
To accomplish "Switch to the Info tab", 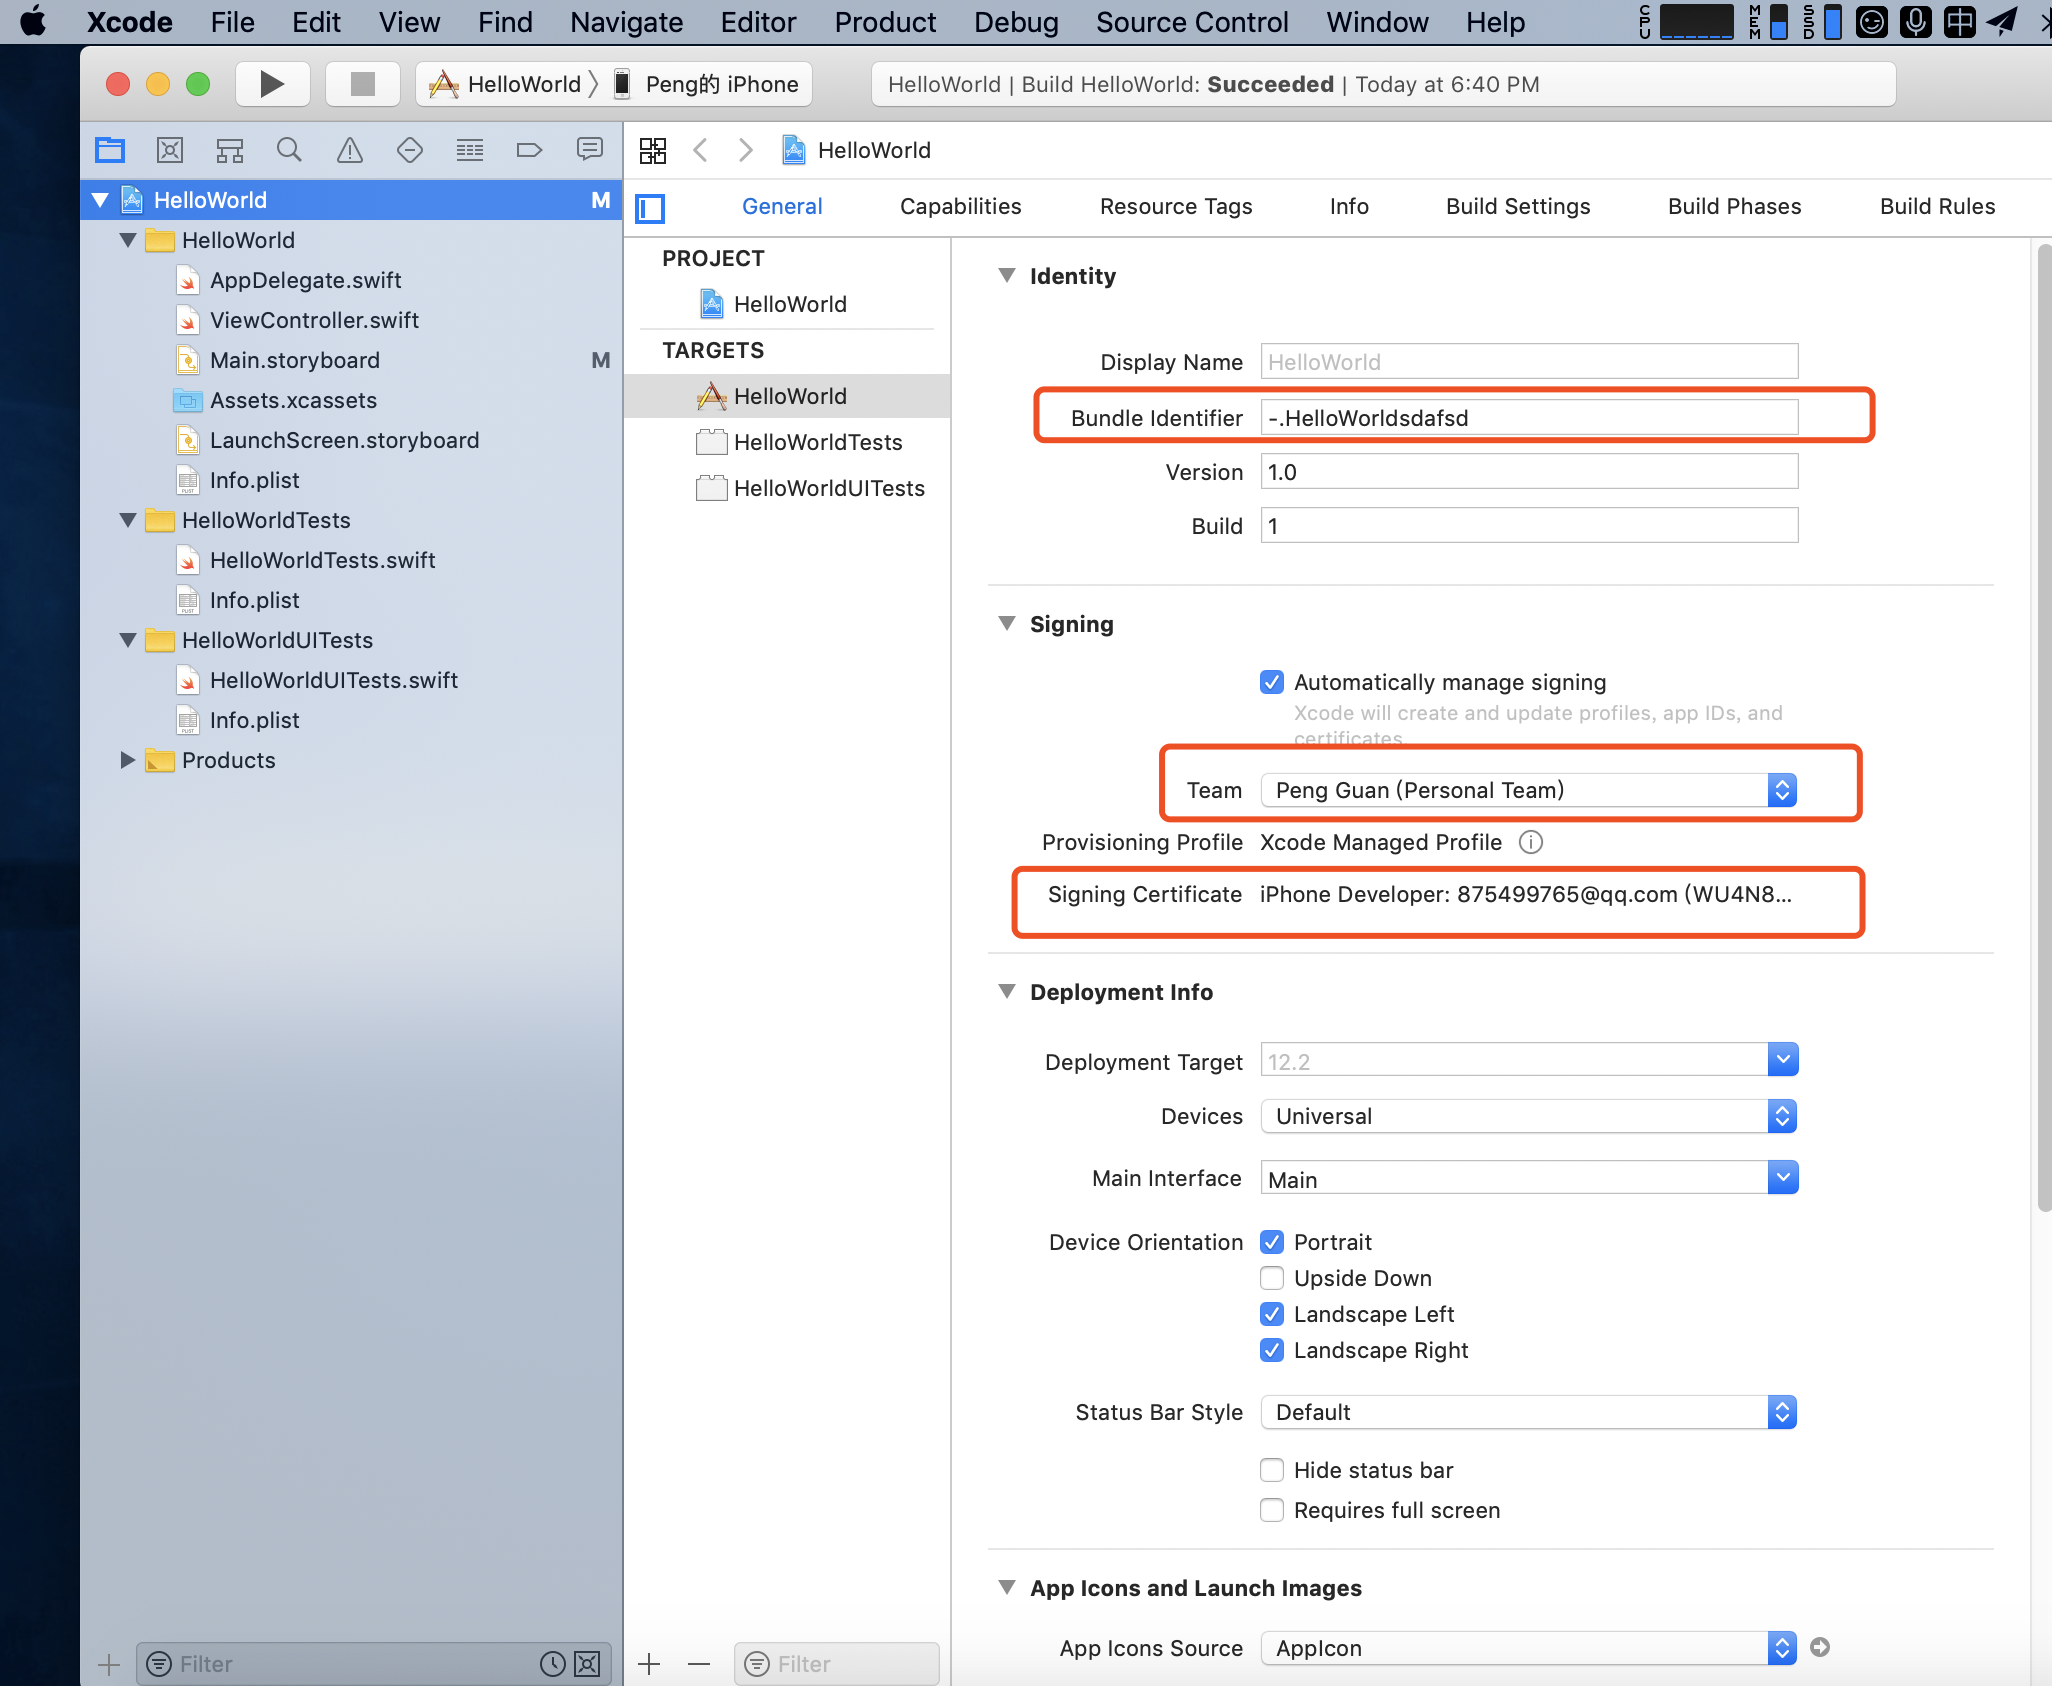I will click(1349, 206).
